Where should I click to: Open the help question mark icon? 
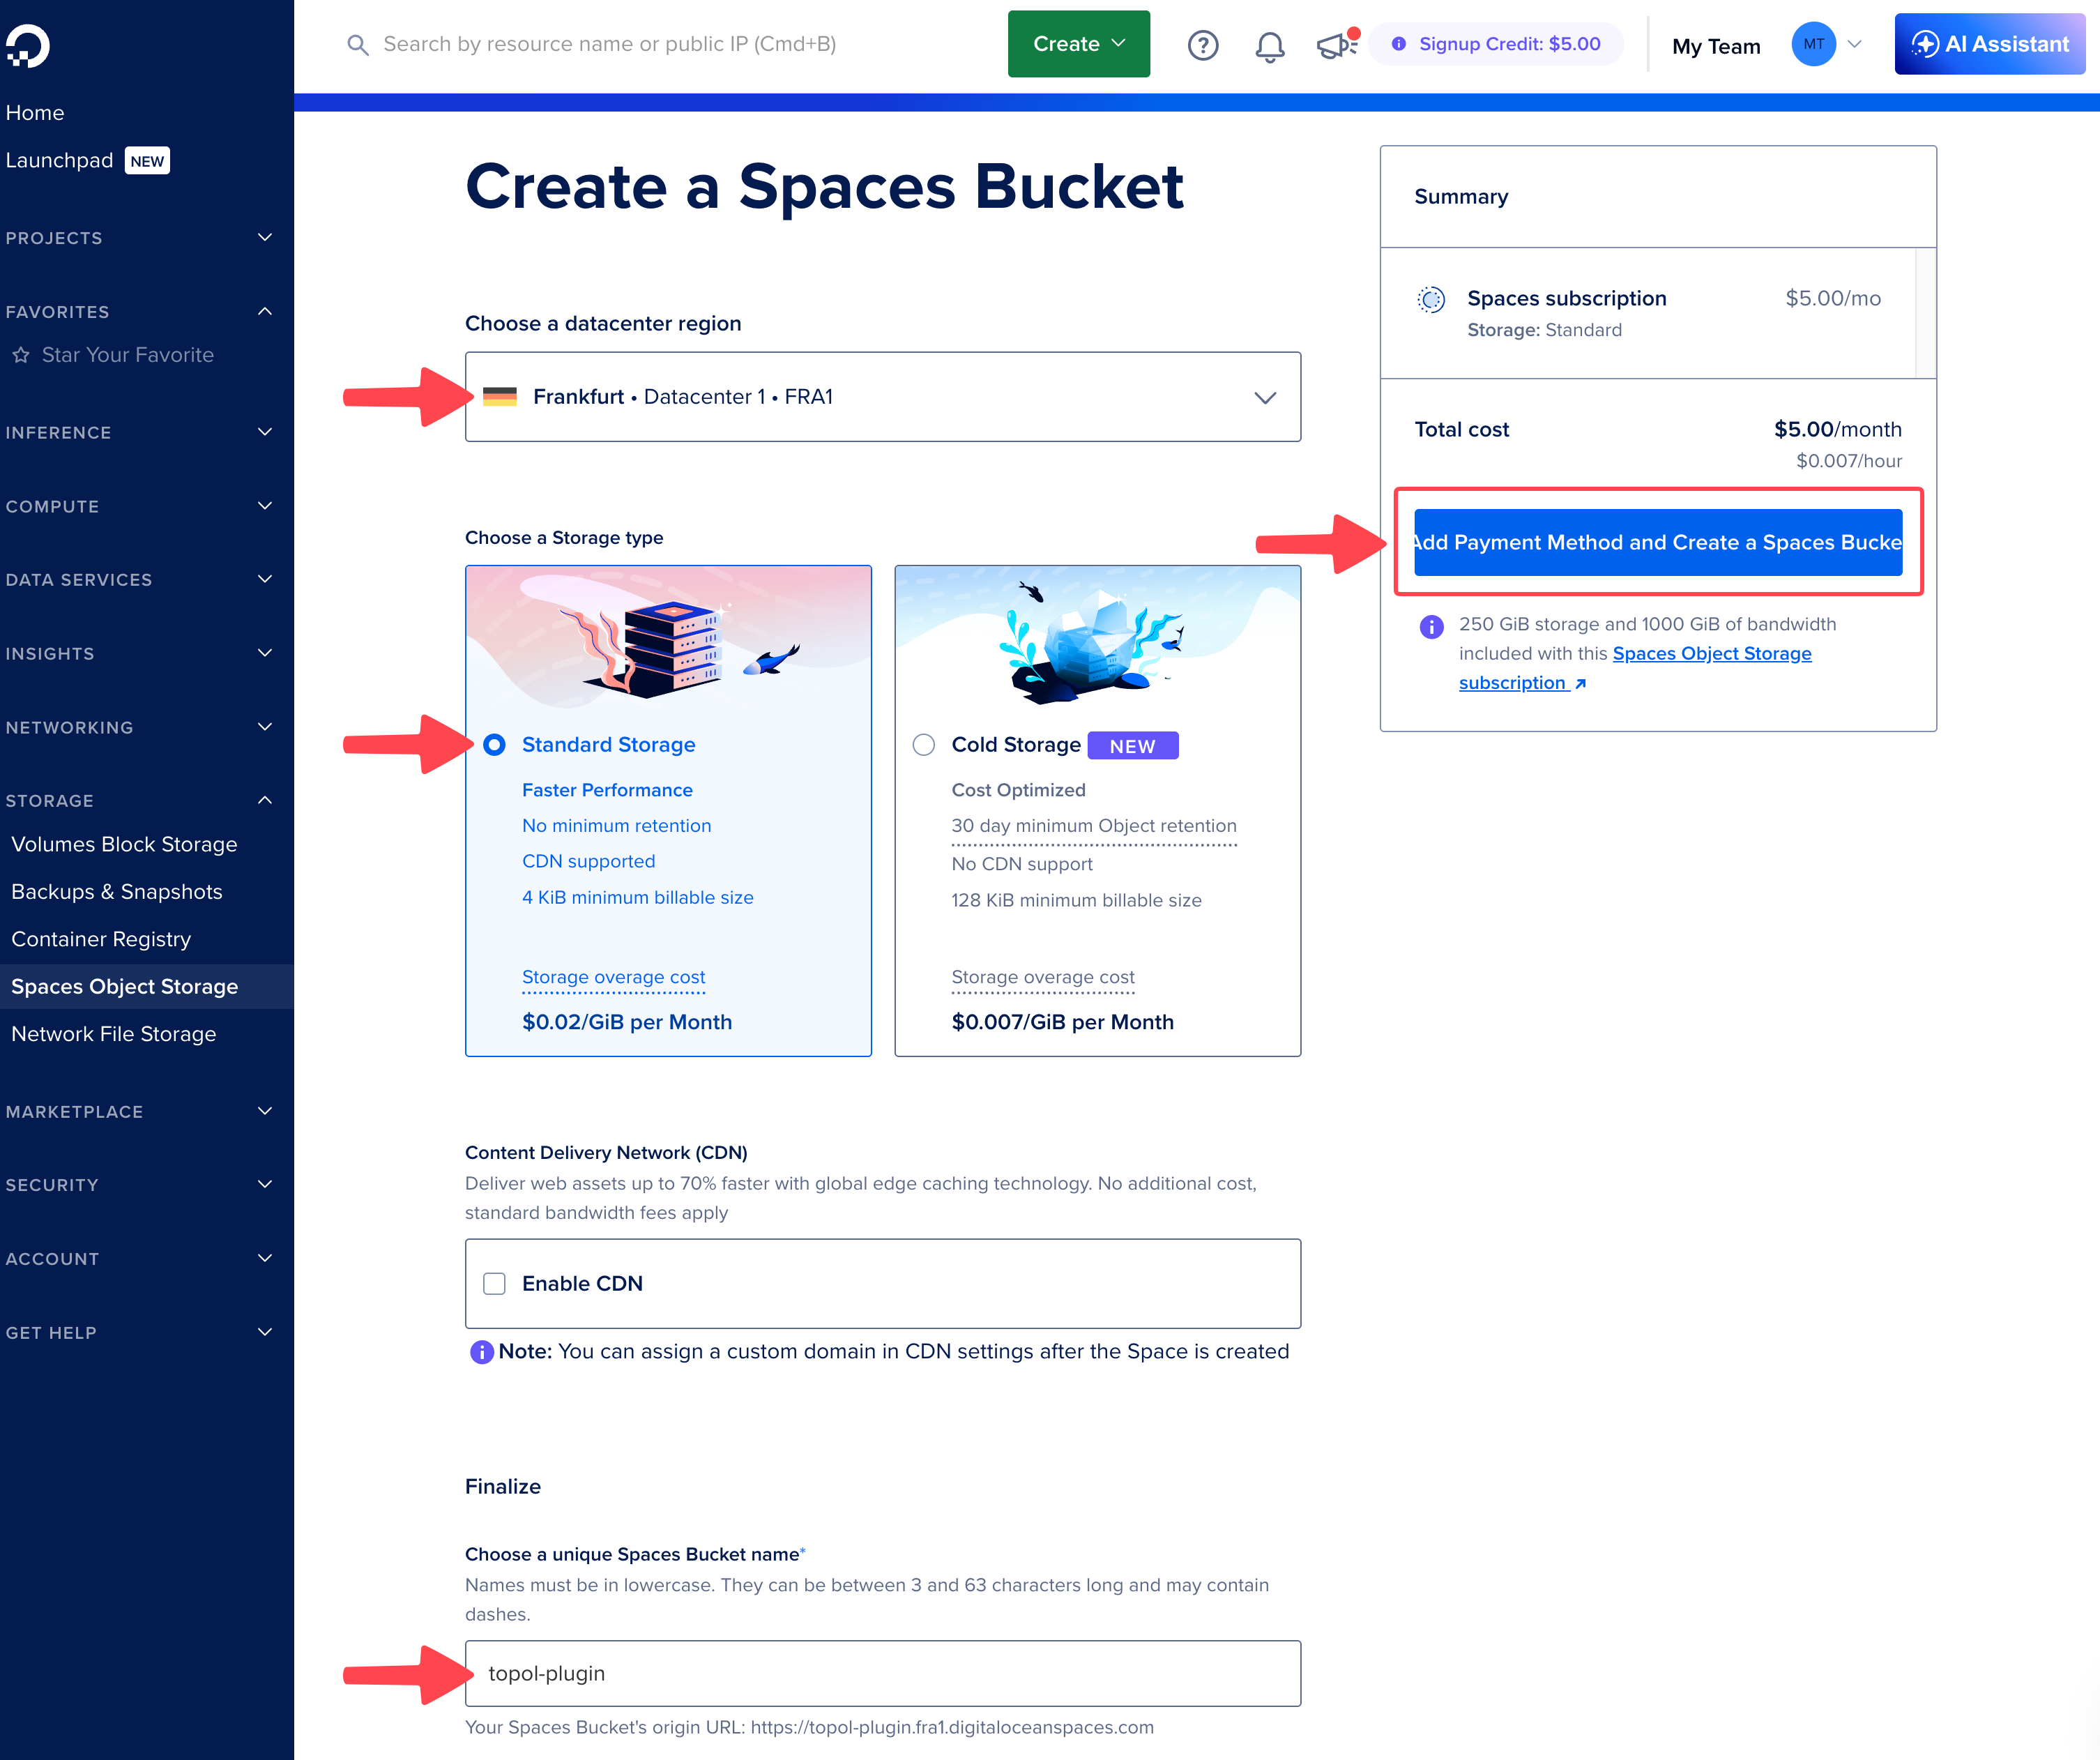tap(1203, 45)
